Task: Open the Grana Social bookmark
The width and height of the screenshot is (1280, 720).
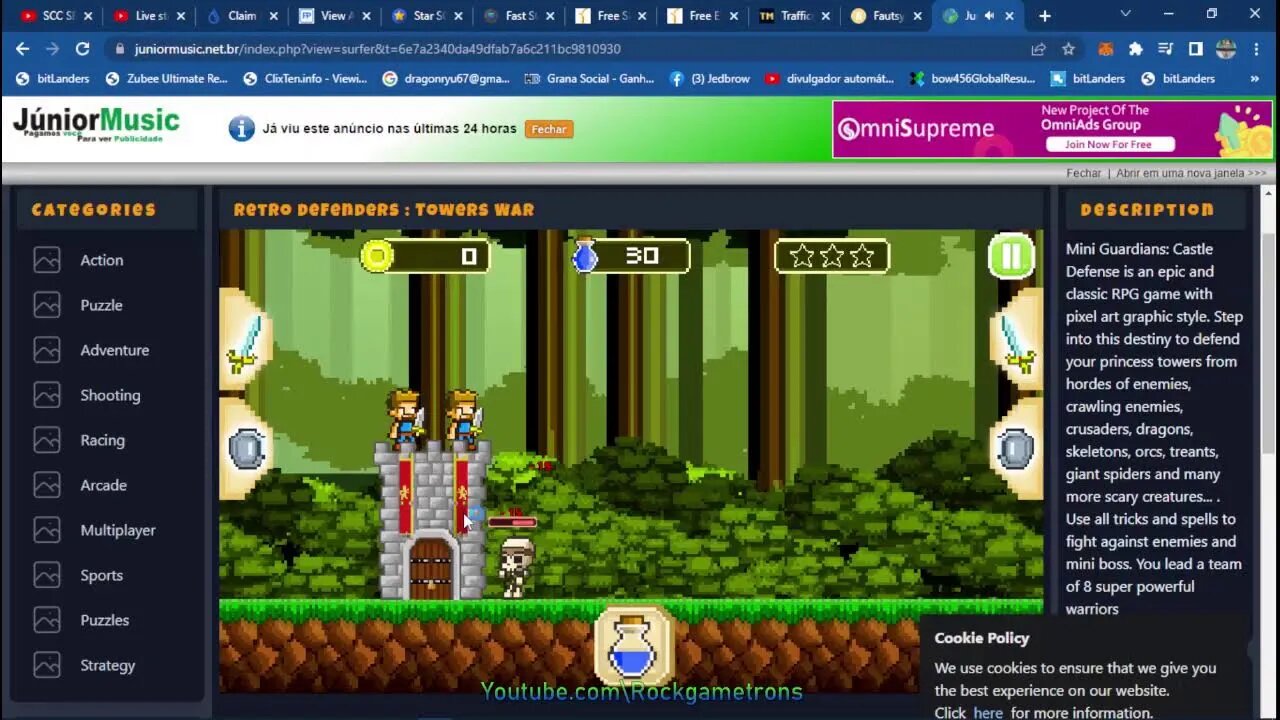Action: tap(589, 78)
